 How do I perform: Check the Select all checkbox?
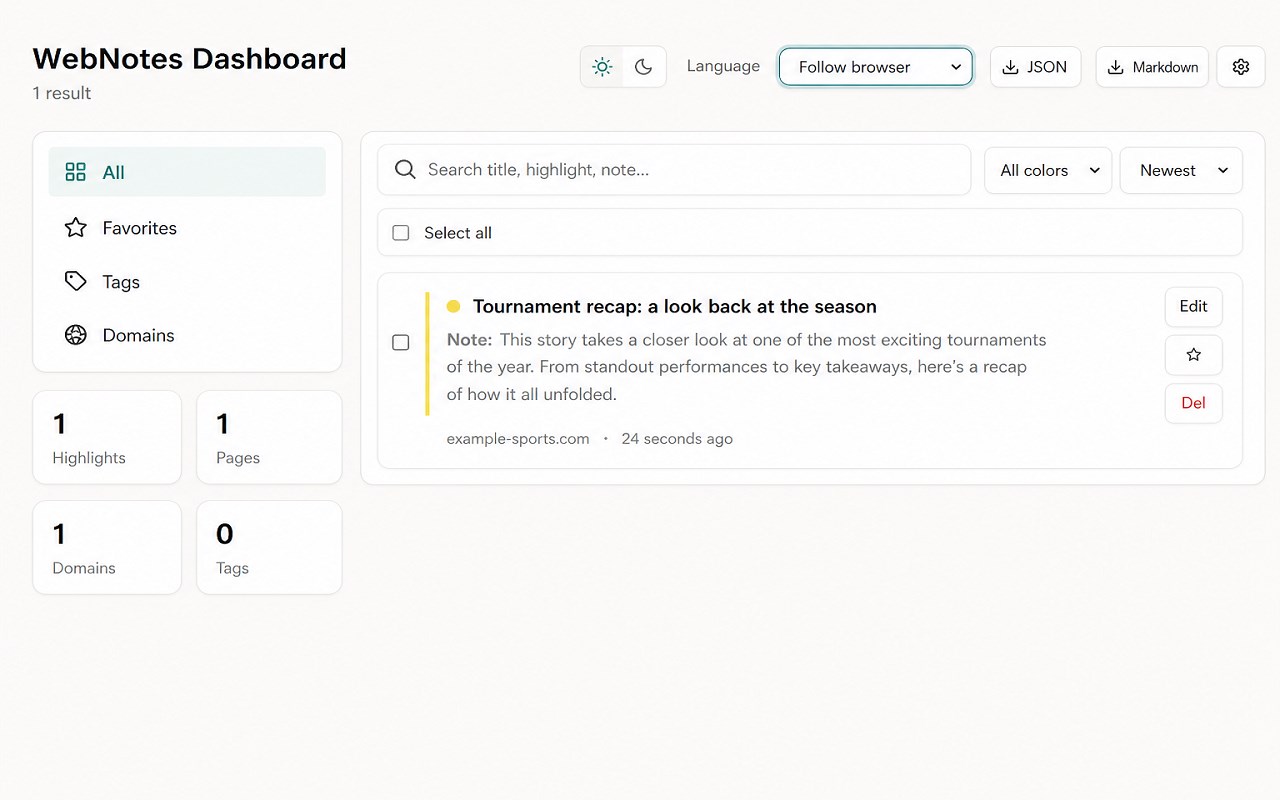click(x=401, y=233)
